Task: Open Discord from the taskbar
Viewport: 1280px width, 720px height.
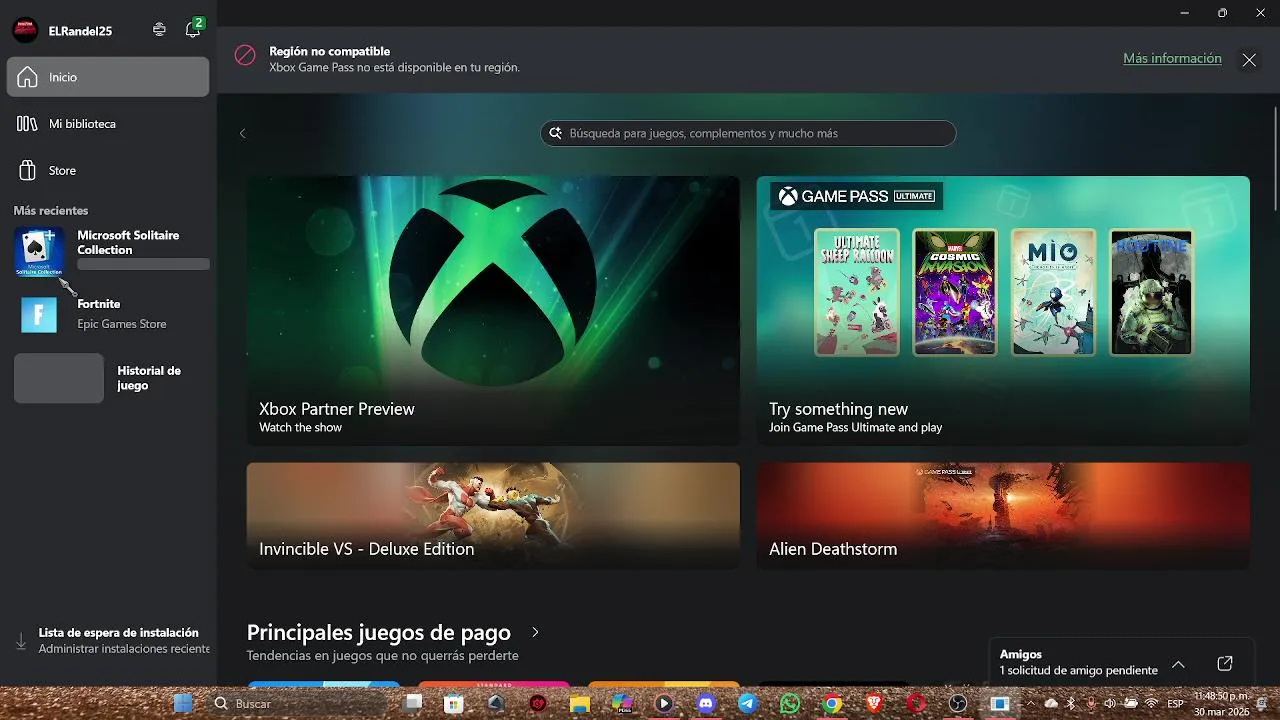Action: [706, 704]
